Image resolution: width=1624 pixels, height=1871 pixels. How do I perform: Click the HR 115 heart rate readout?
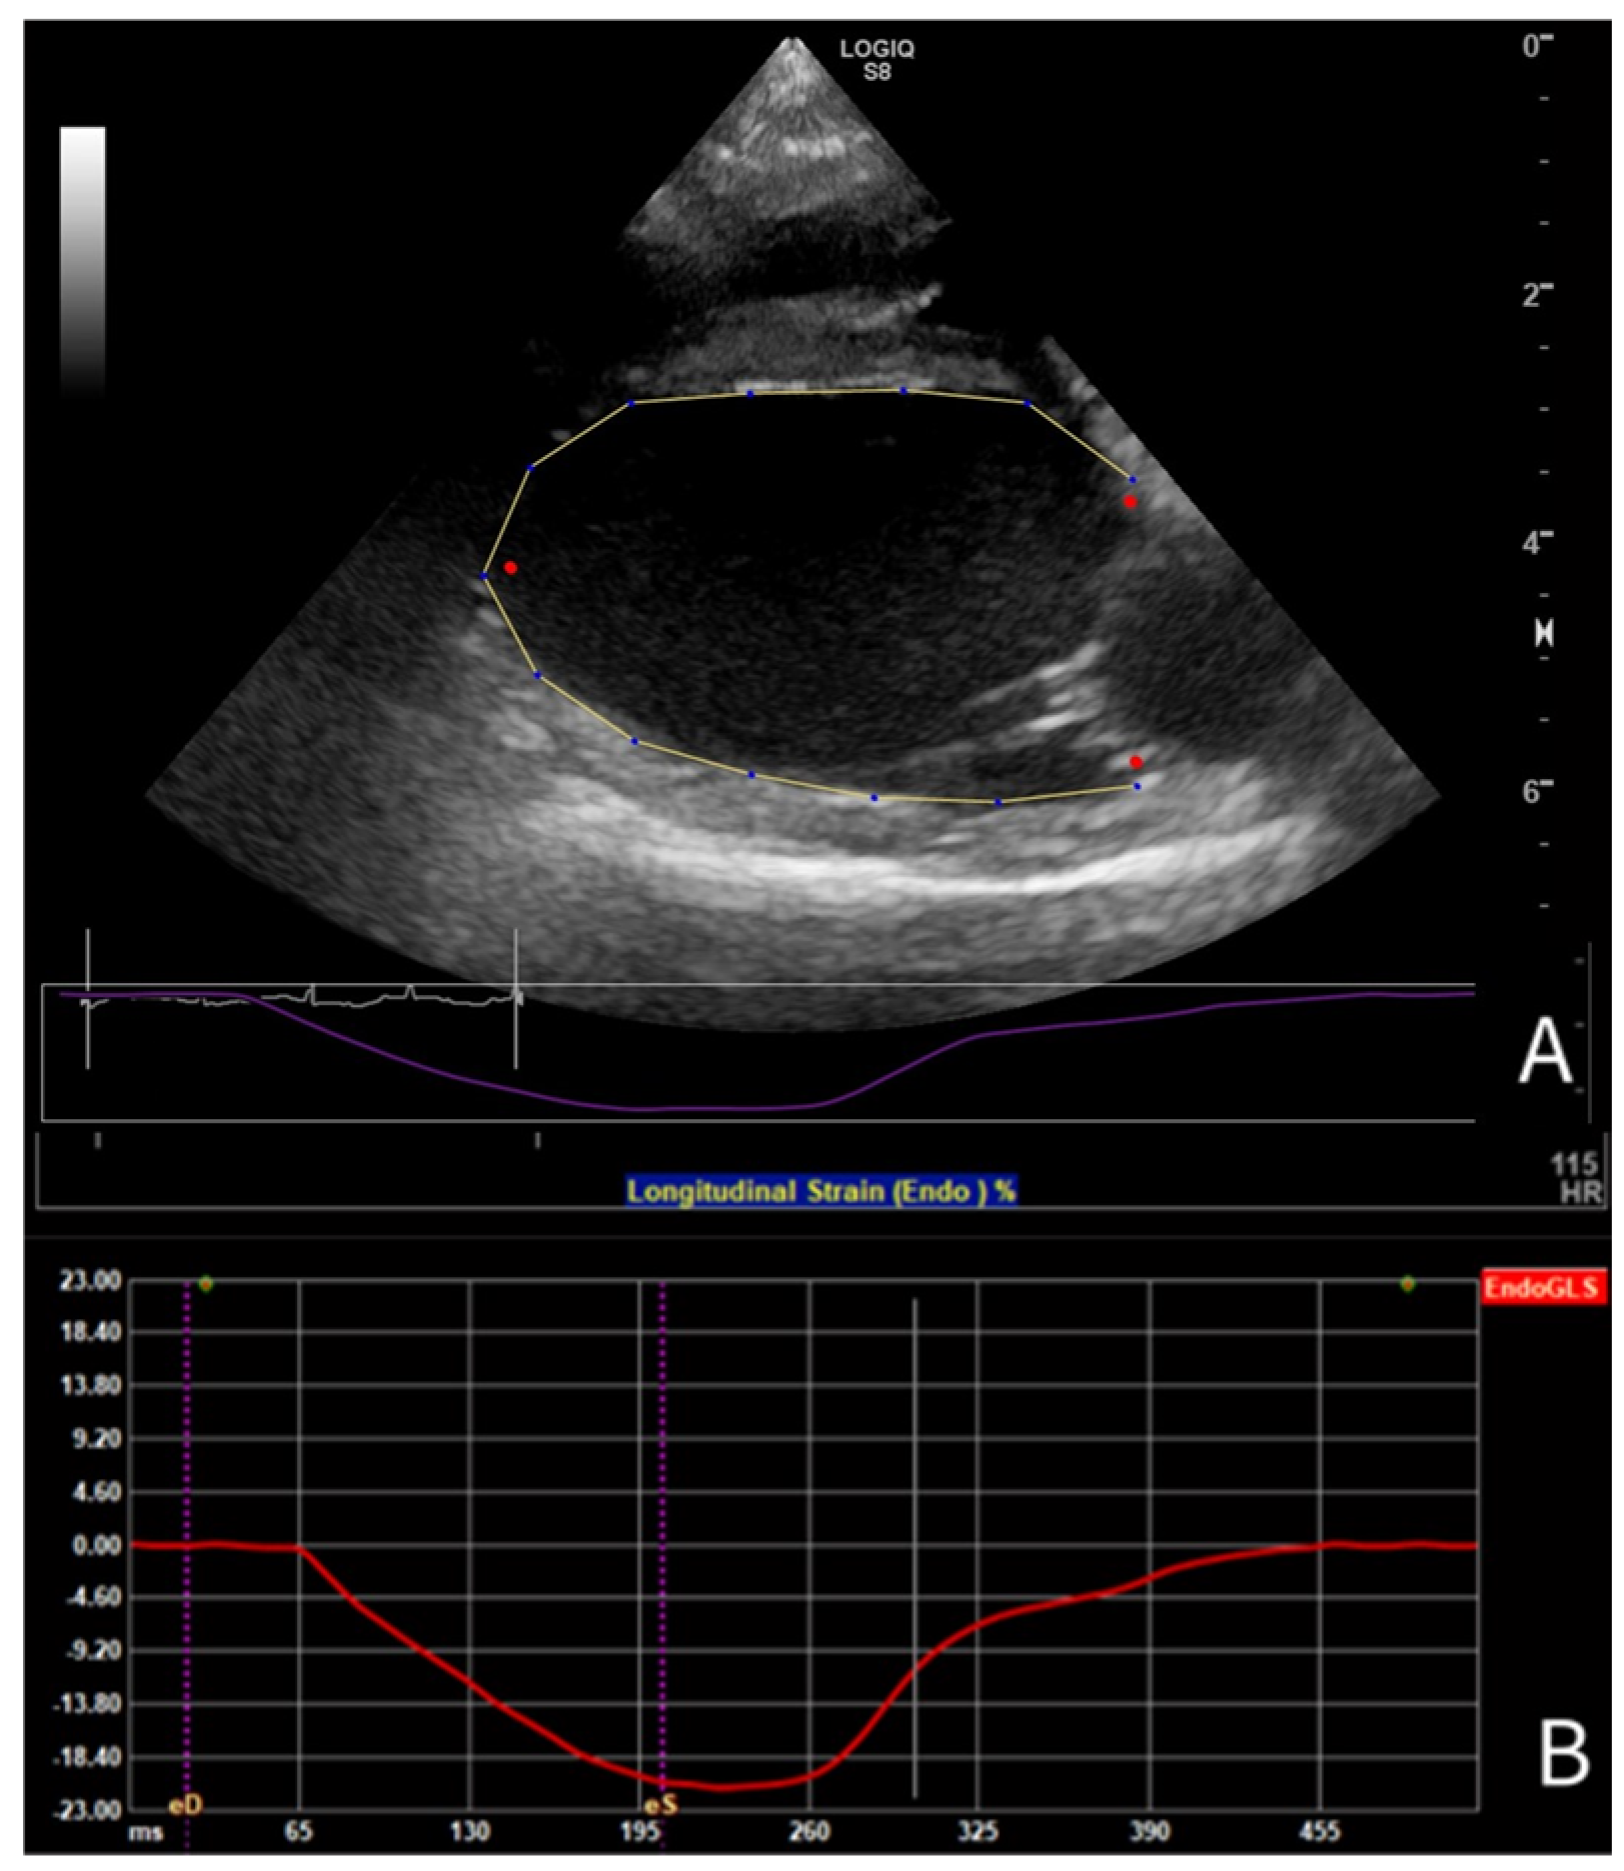(x=1576, y=1178)
